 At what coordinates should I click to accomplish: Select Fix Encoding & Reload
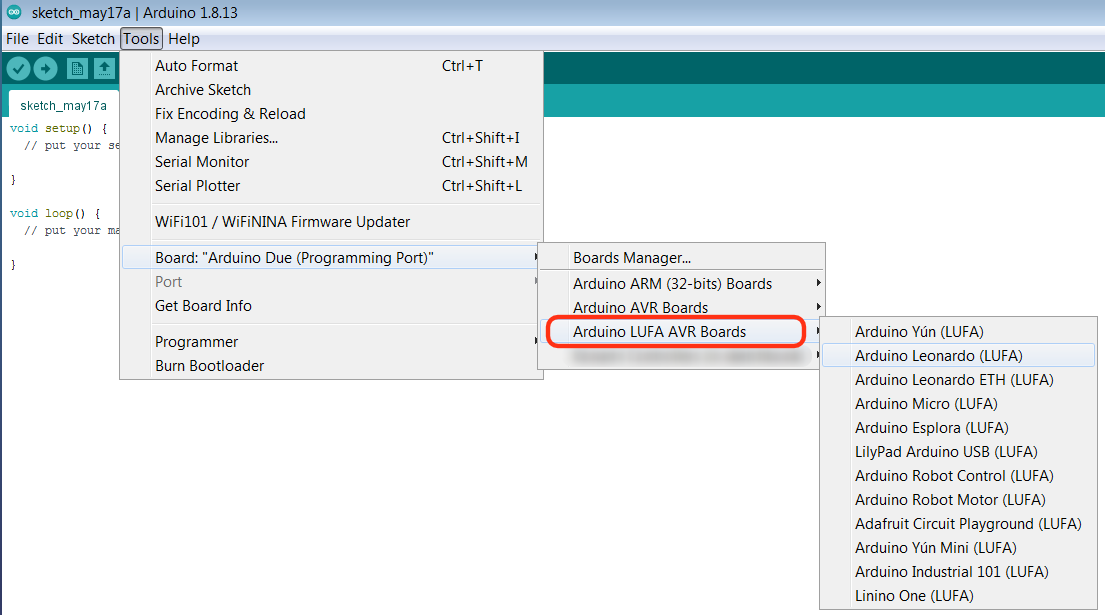(331, 113)
